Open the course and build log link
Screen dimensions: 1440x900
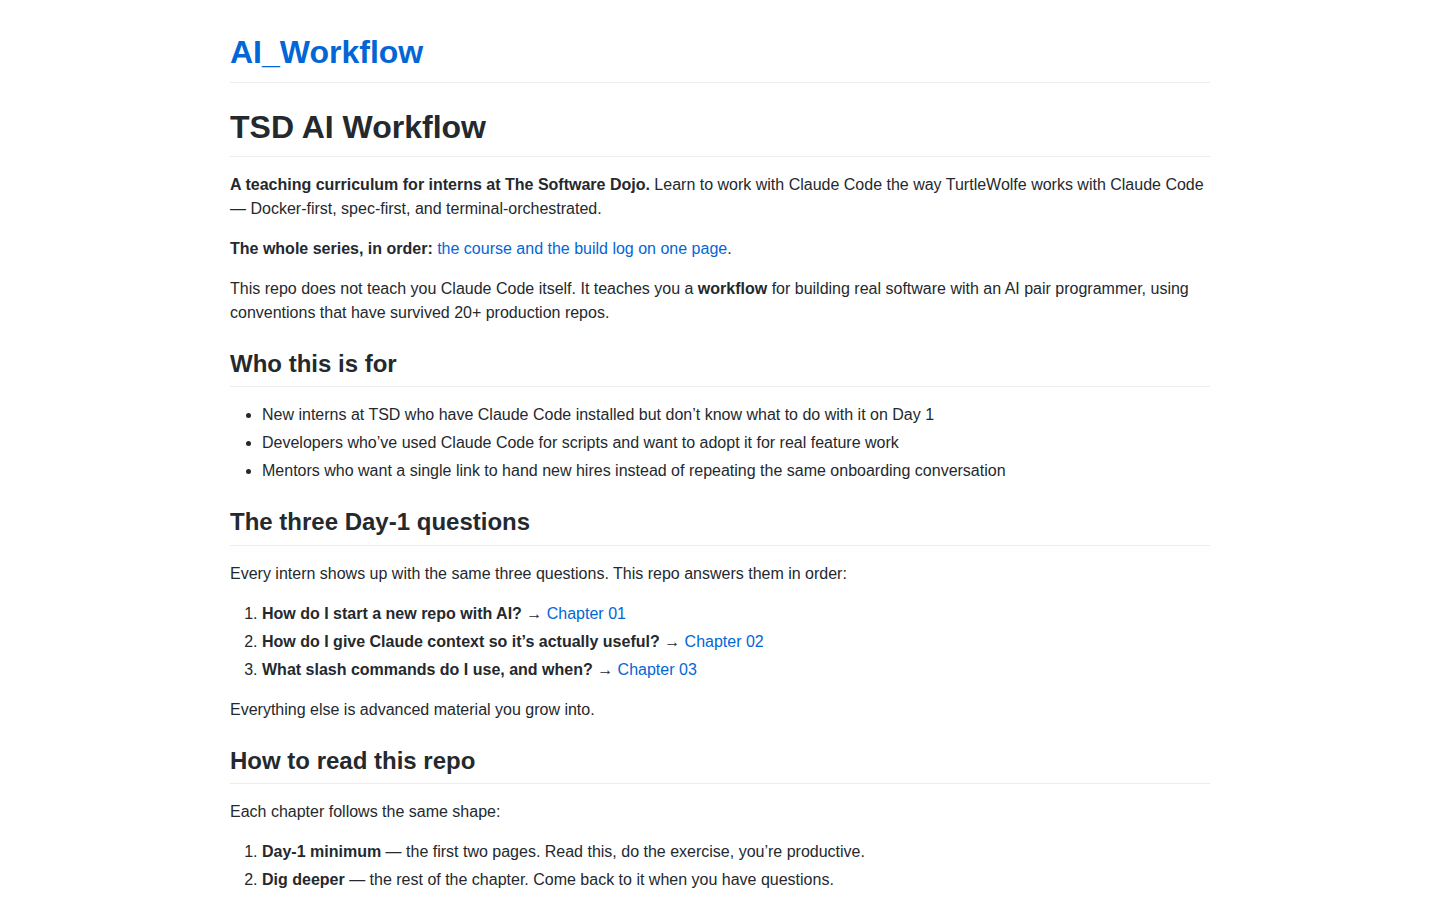click(x=582, y=248)
